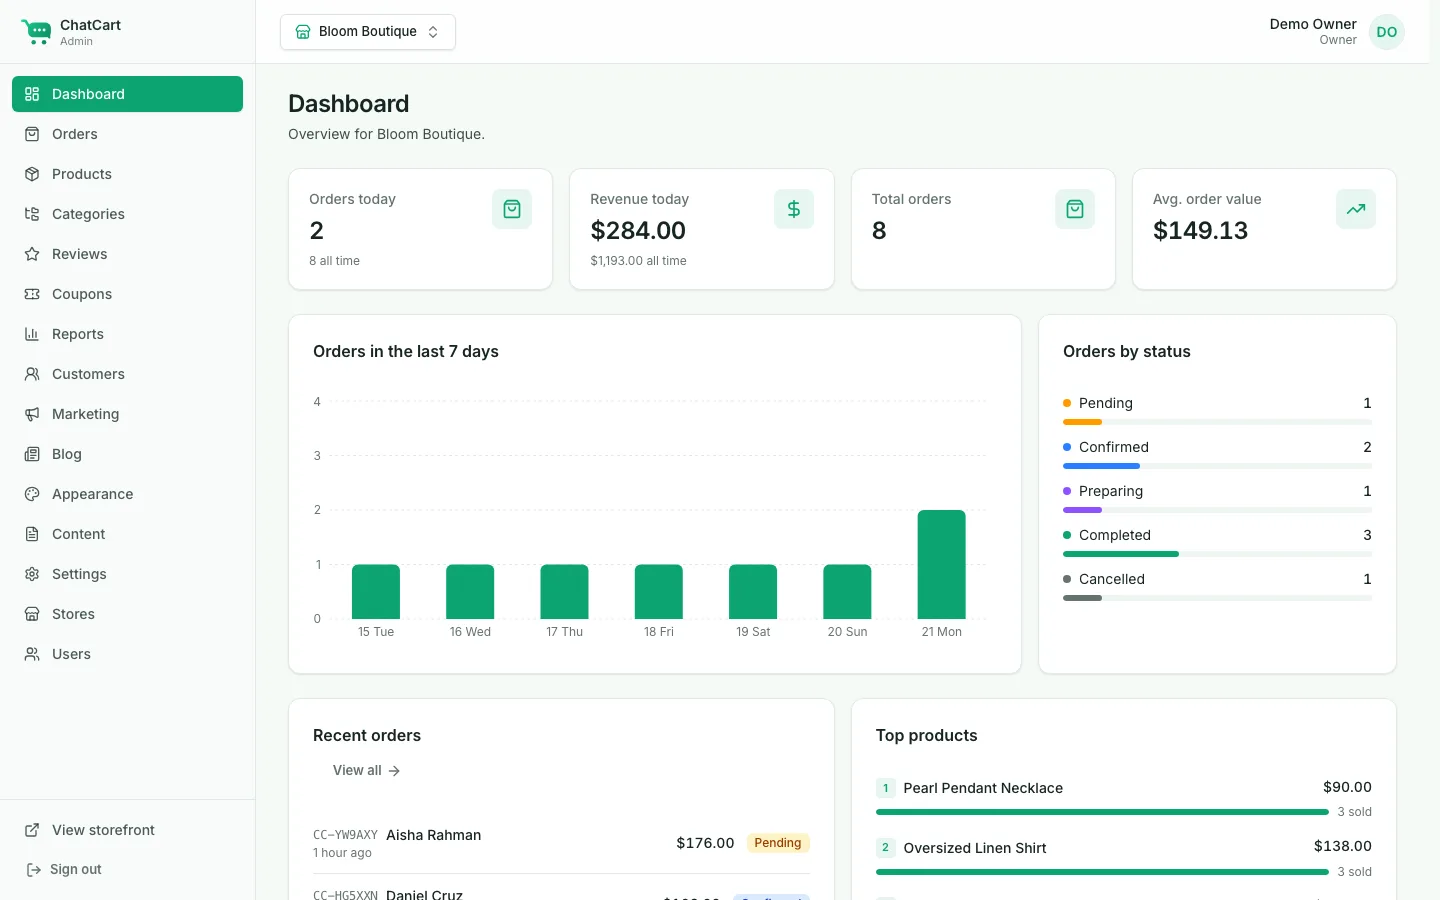Open the Content menu item
This screenshot has width=1440, height=900.
127,534
